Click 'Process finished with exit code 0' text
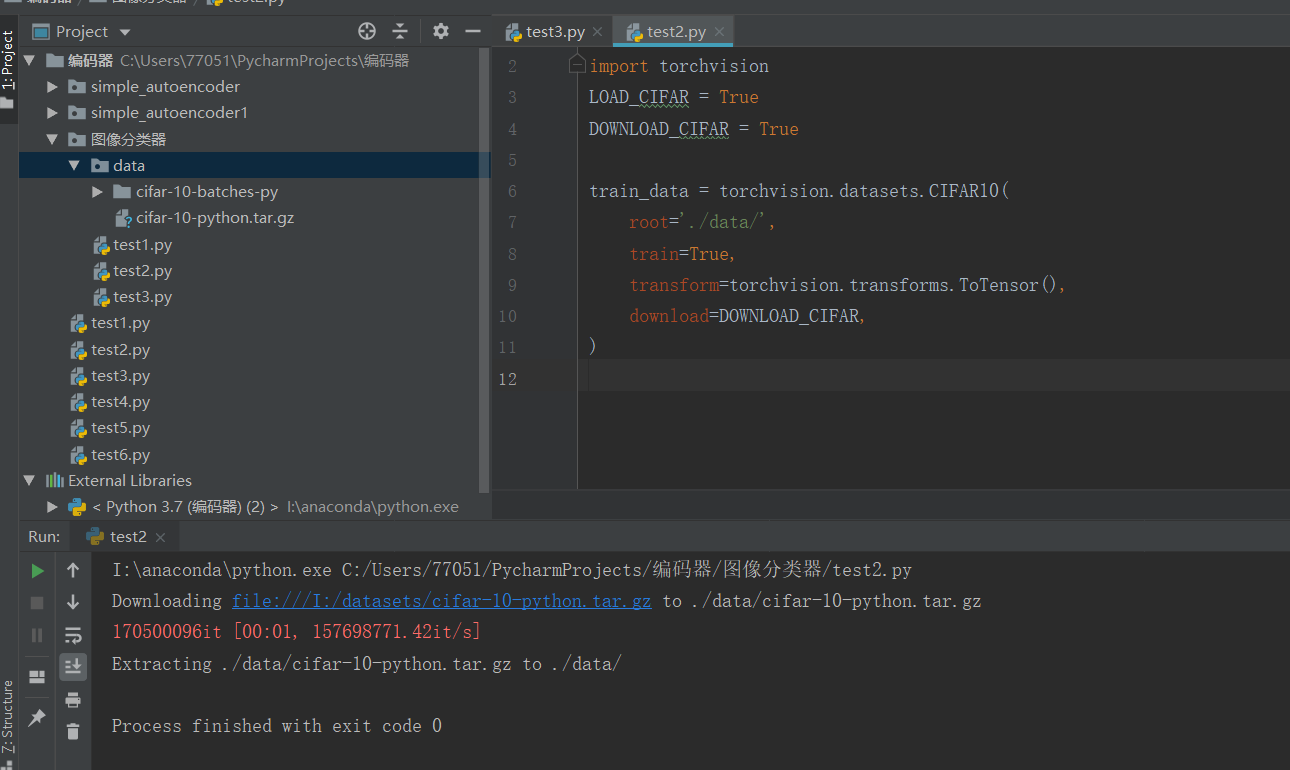 click(x=277, y=726)
